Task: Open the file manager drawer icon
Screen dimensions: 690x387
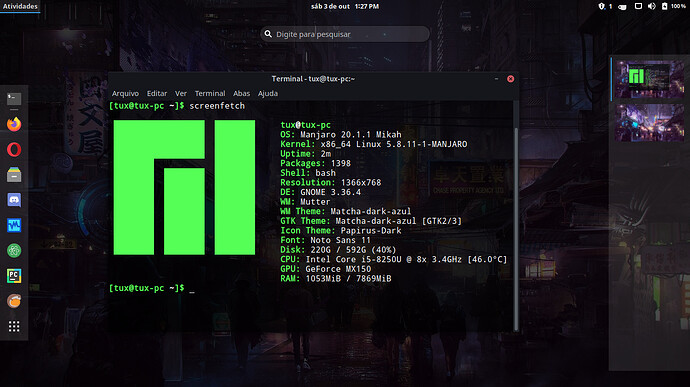Action: 14,175
